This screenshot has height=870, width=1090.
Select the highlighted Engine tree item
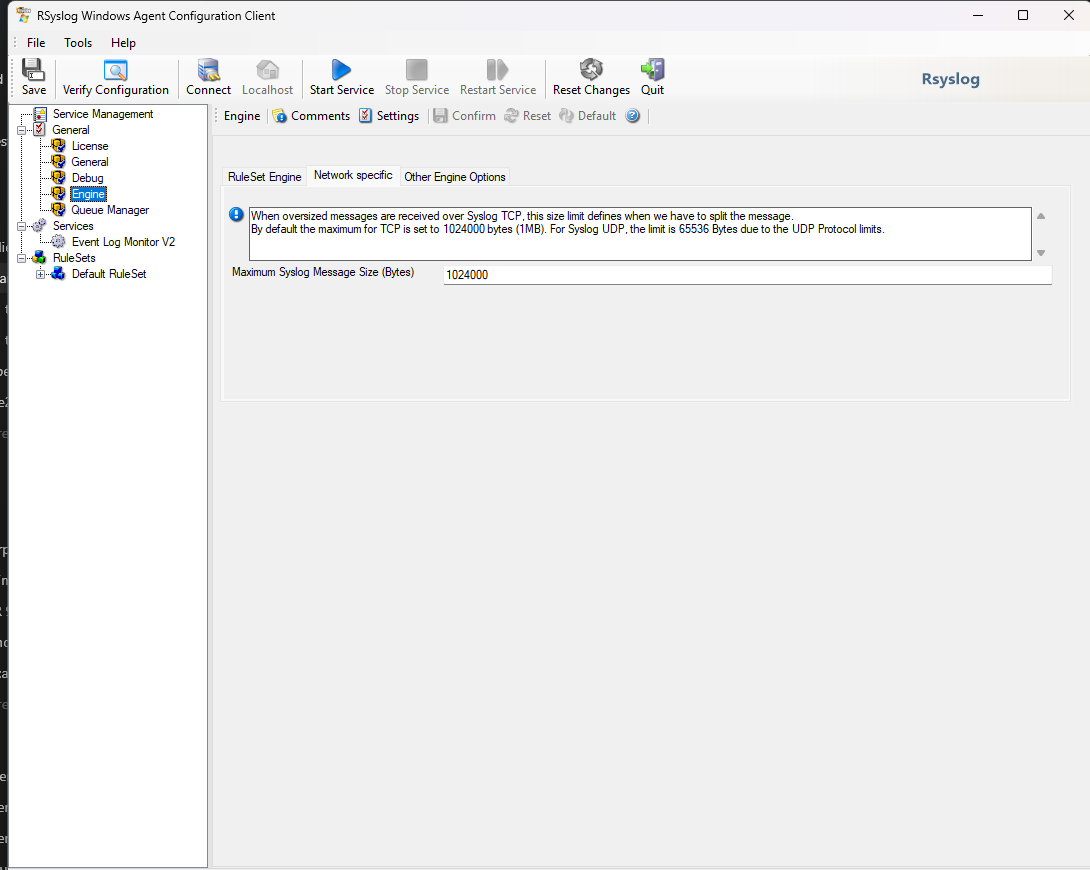click(88, 194)
